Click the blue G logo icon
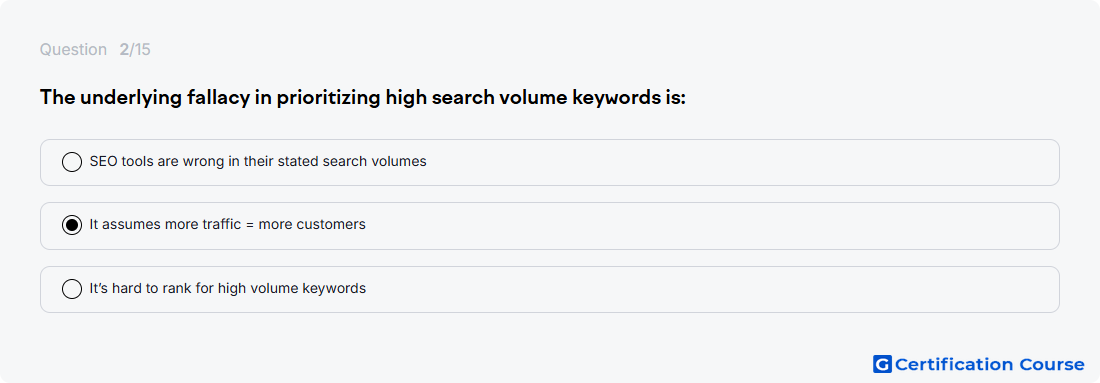Viewport: 1100px width, 383px height. (882, 364)
